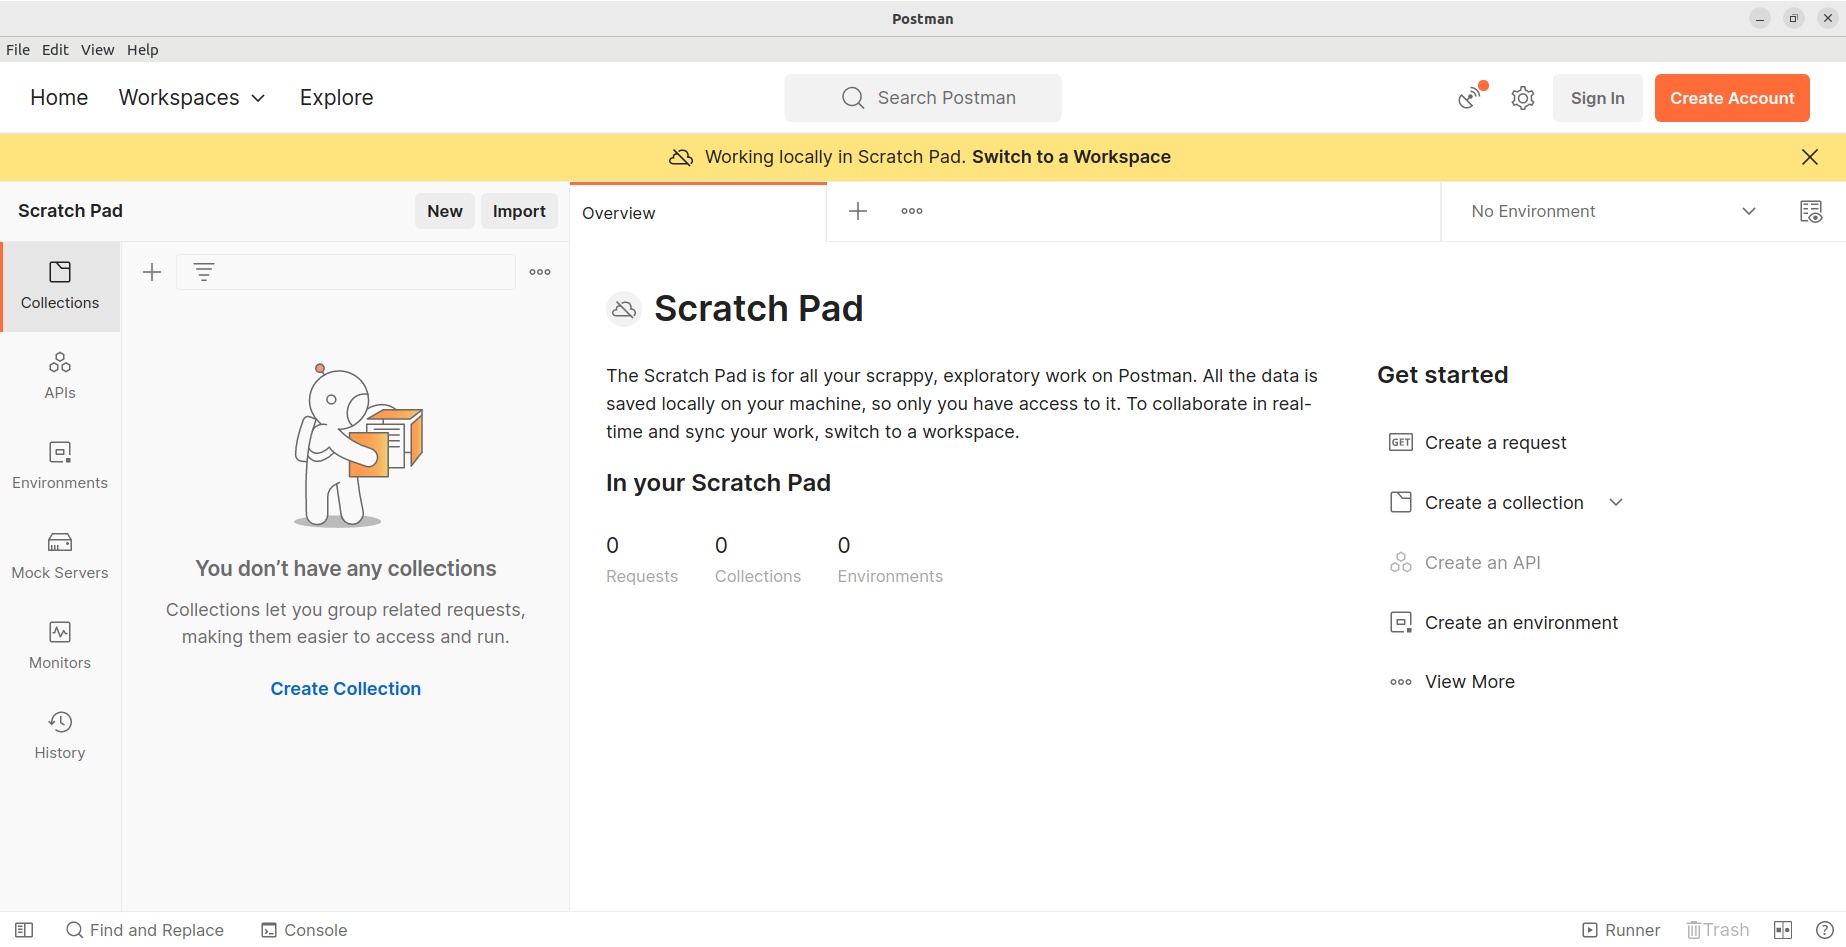Open the File menu
This screenshot has height=947, width=1846.
[x=18, y=50]
